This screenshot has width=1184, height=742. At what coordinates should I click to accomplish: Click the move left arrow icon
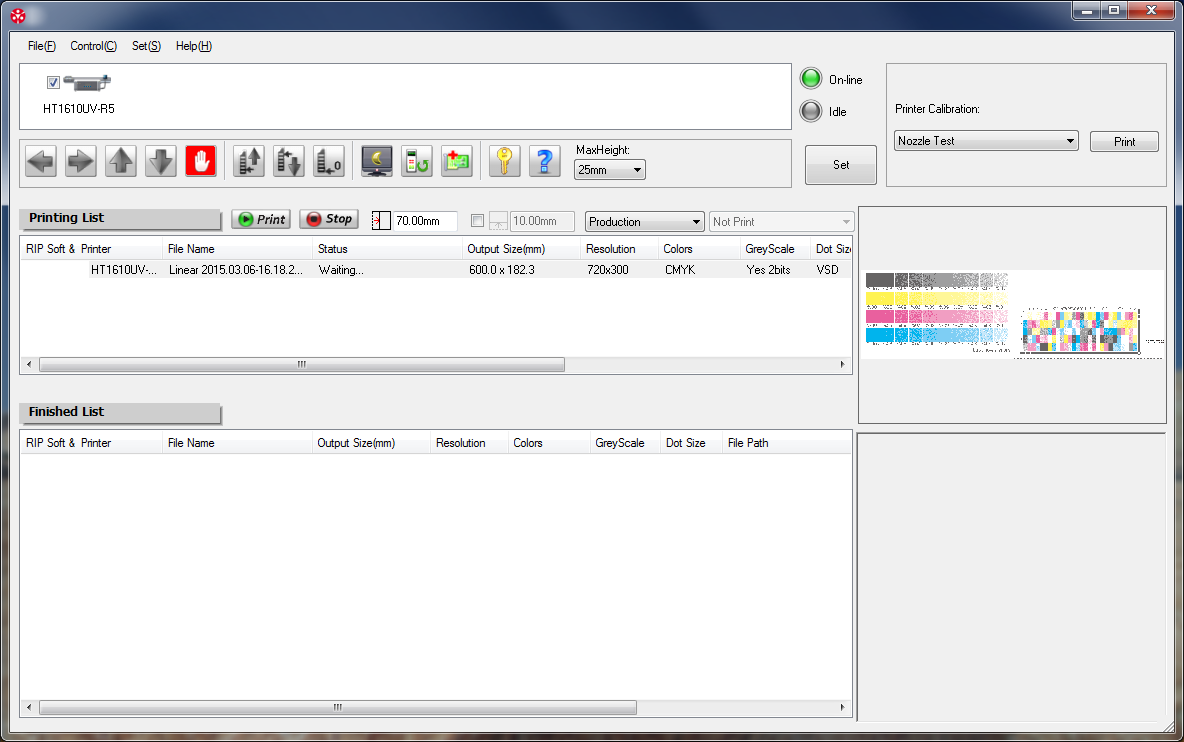41,161
